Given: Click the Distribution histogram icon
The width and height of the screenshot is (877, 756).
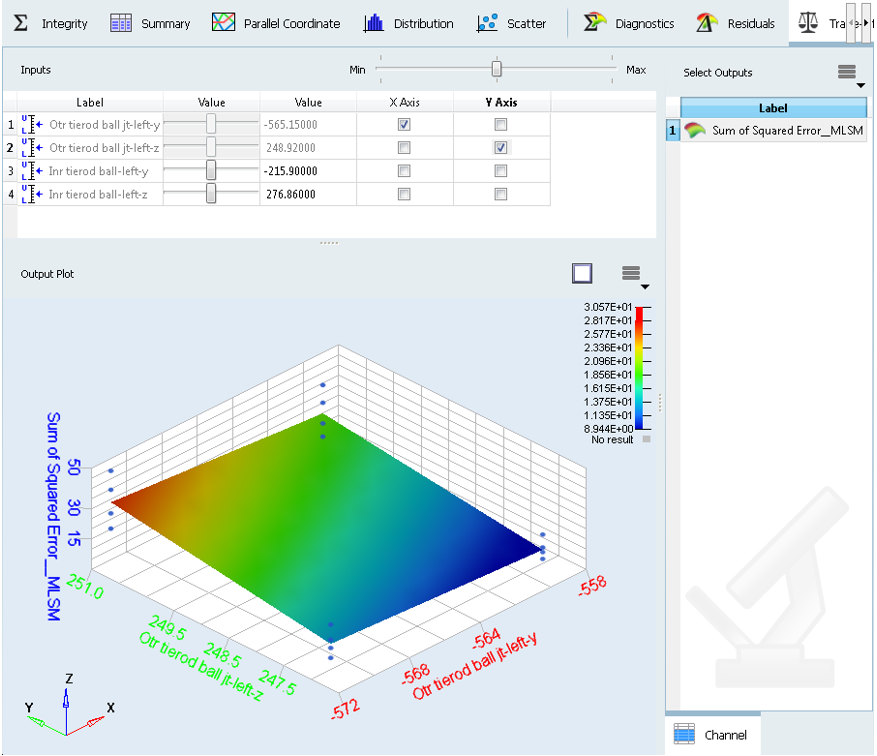Looking at the screenshot, I should [x=374, y=23].
